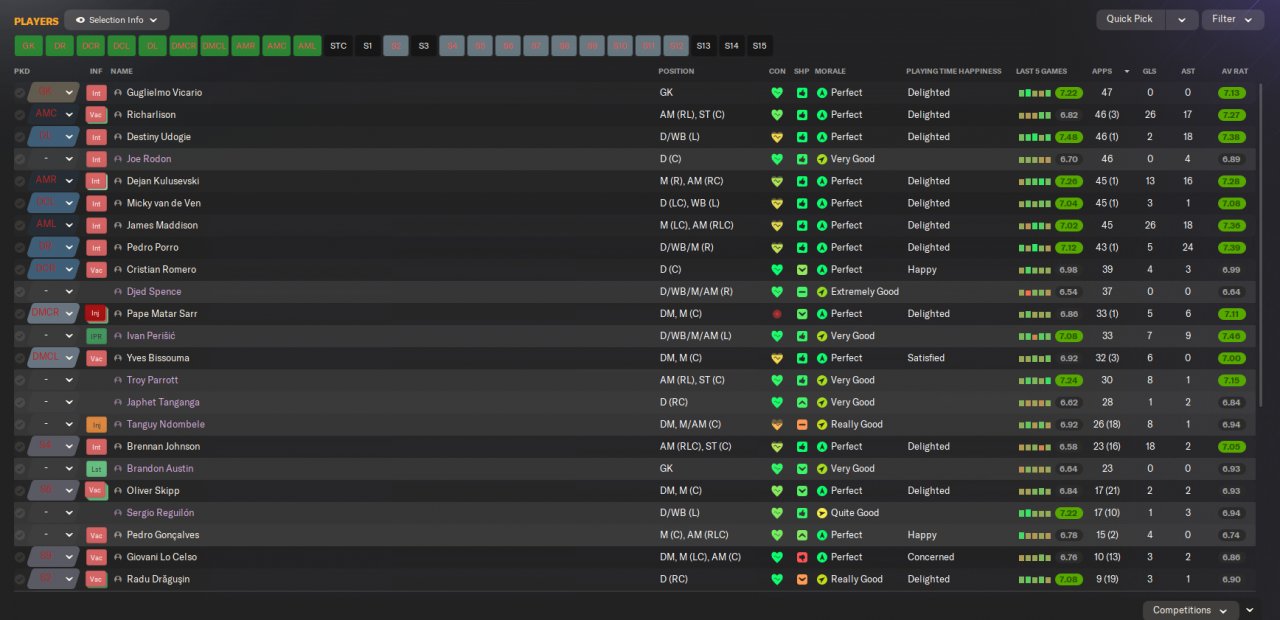Click Troy Parrott's last 5 games form bar

point(1035,380)
